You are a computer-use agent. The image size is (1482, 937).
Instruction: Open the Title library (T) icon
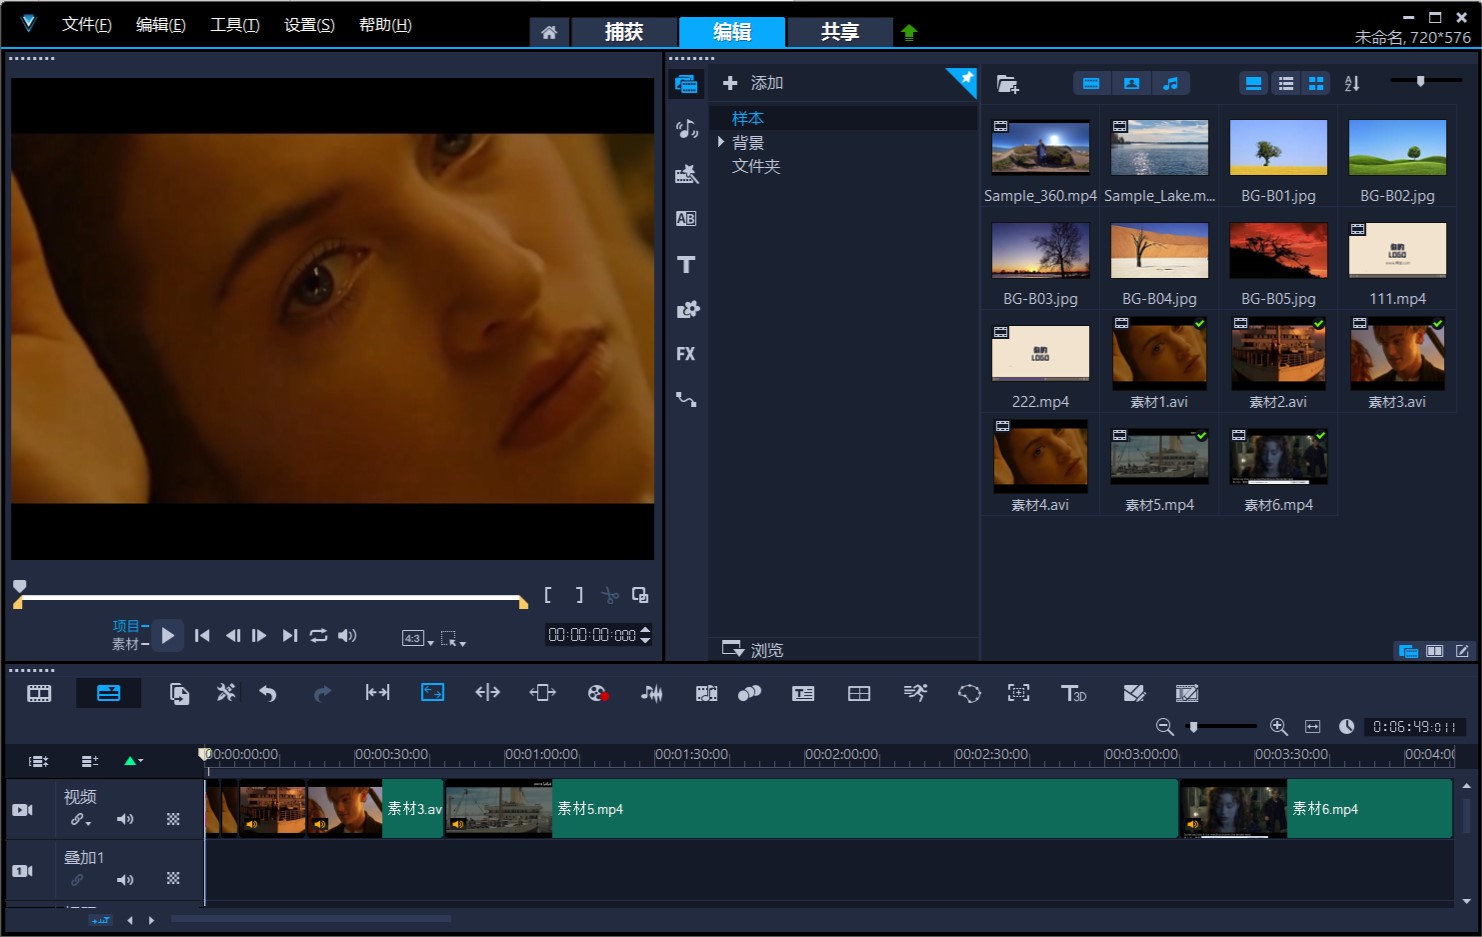coord(686,264)
